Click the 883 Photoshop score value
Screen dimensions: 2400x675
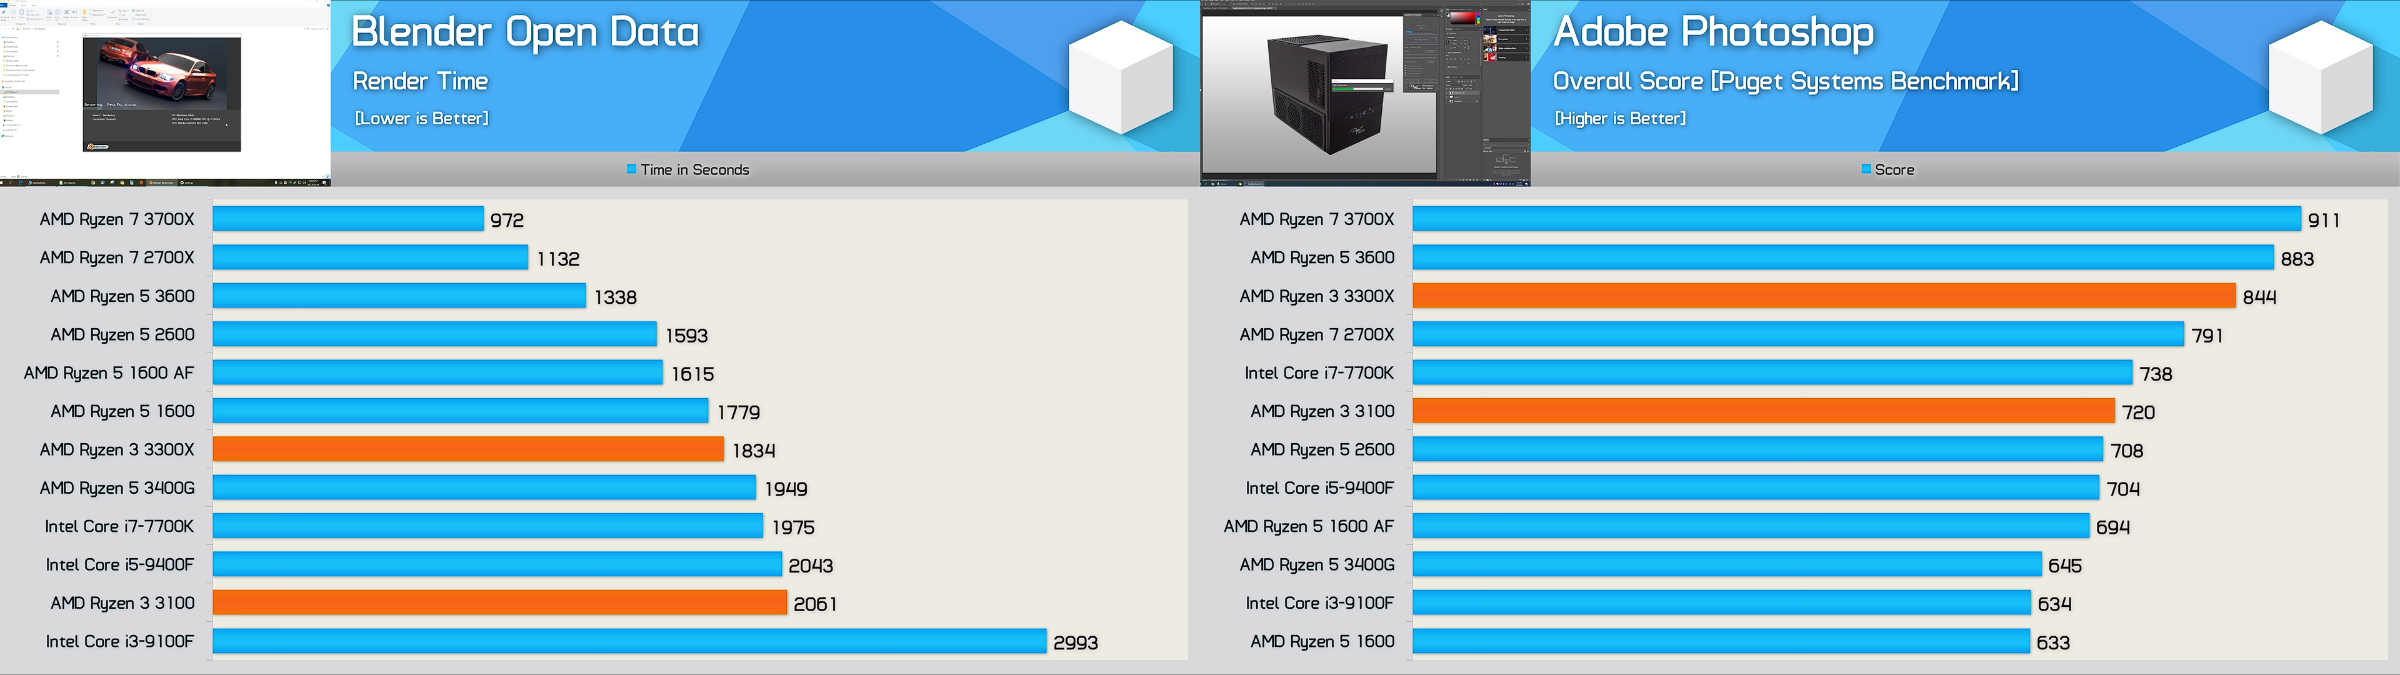point(2298,259)
